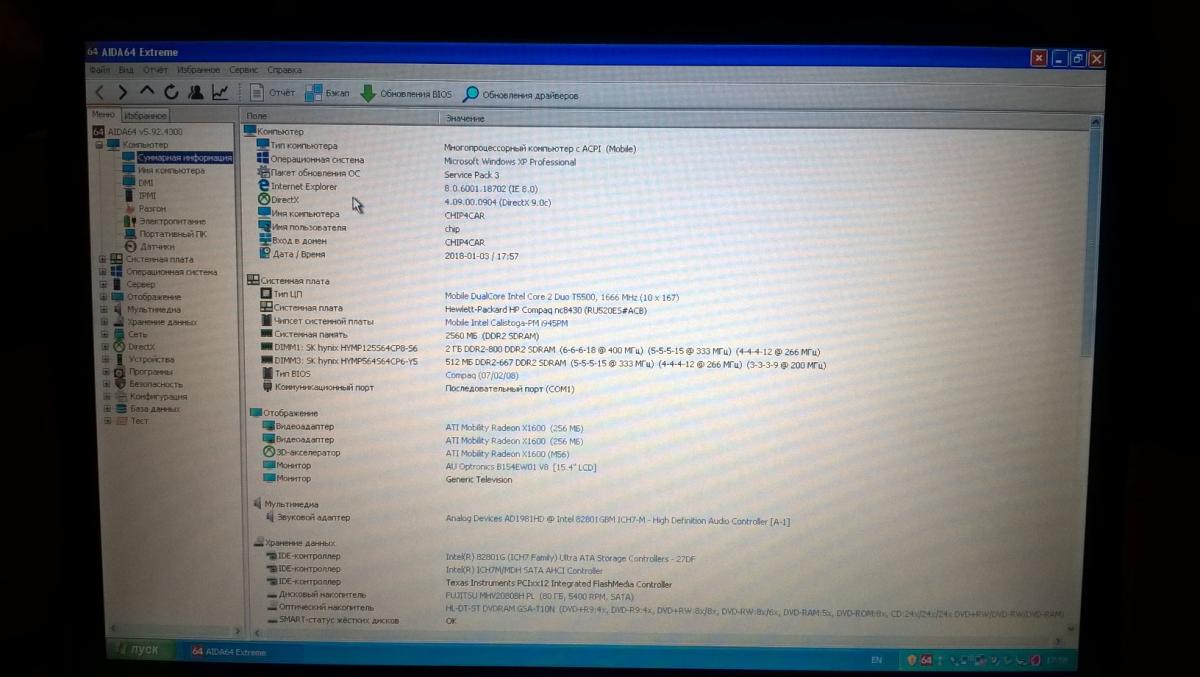
Task: Click the AIDA64 Extreme taskbar button
Action: [x=229, y=652]
